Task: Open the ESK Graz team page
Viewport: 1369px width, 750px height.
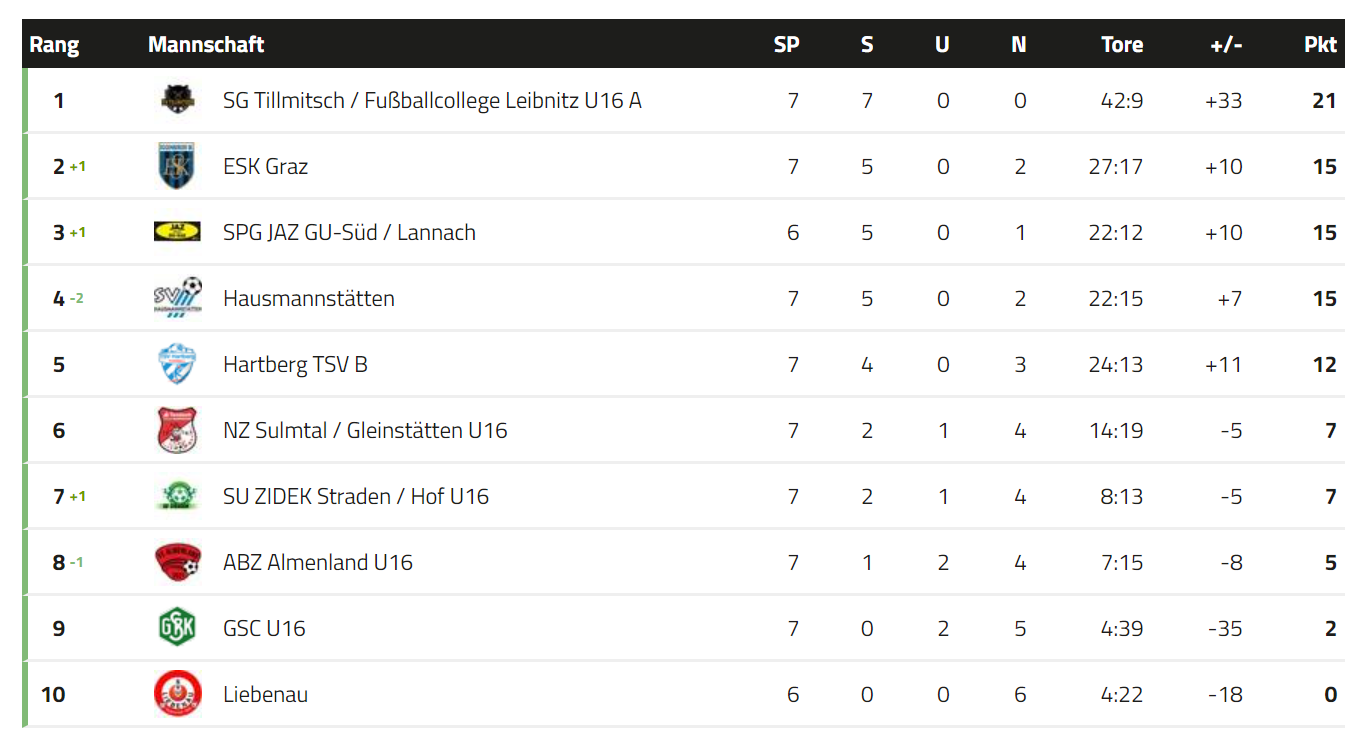Action: [265, 167]
